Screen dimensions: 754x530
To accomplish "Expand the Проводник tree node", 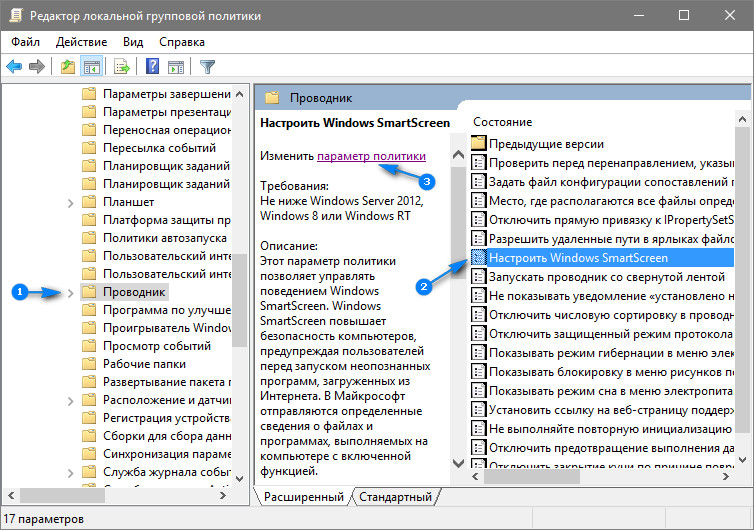I will 70,292.
